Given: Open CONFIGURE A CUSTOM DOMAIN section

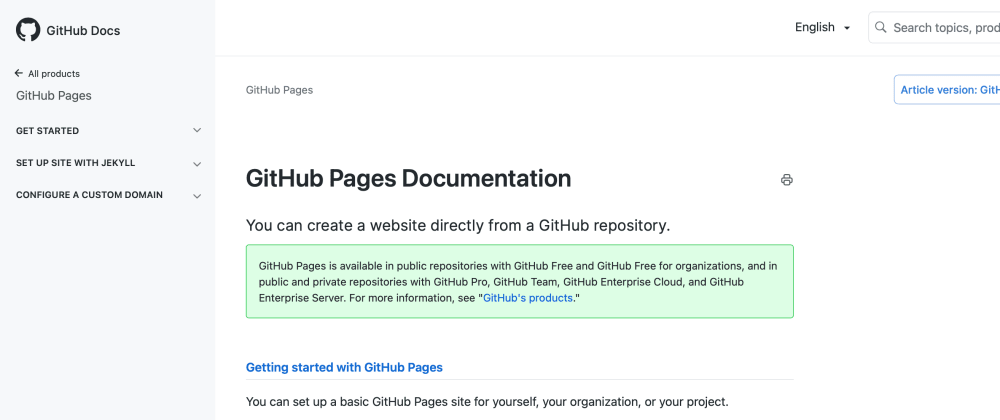Looking at the screenshot, I should click(x=89, y=195).
